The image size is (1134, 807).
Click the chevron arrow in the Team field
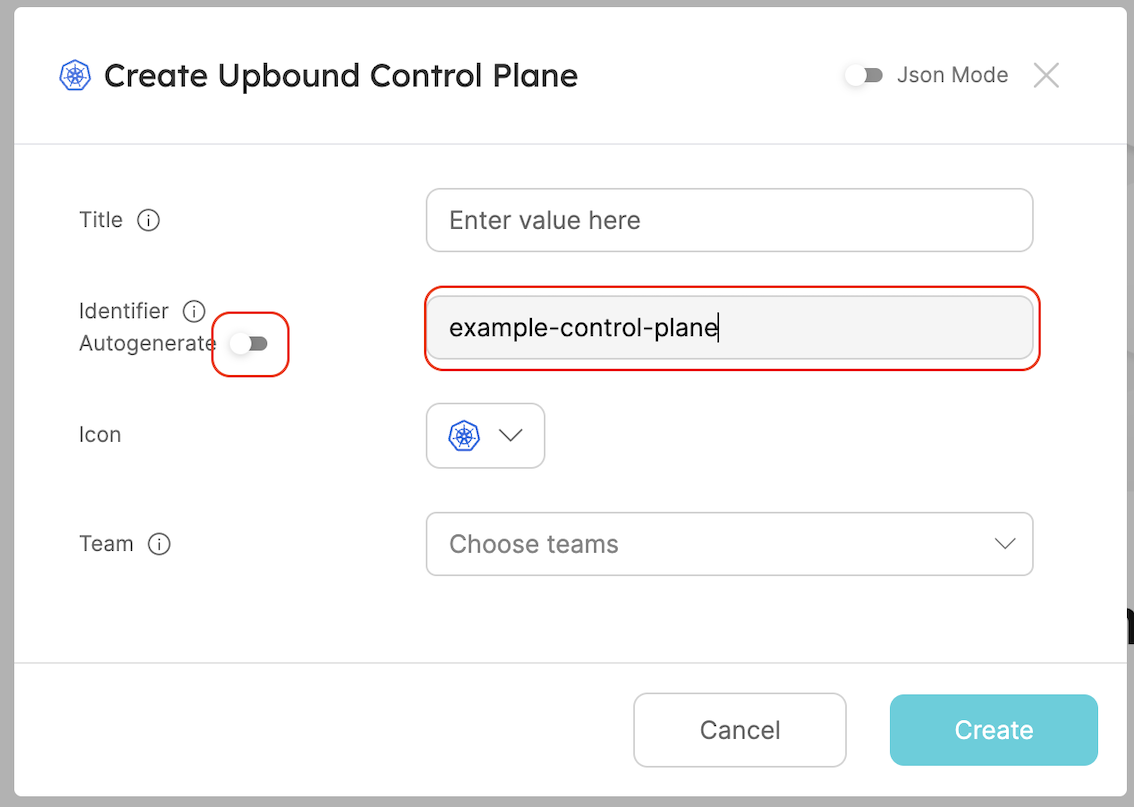[1005, 544]
